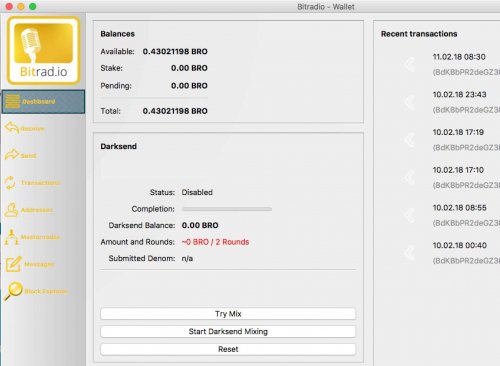
Task: Open the Send page via arrow icon
Action: click(12, 155)
